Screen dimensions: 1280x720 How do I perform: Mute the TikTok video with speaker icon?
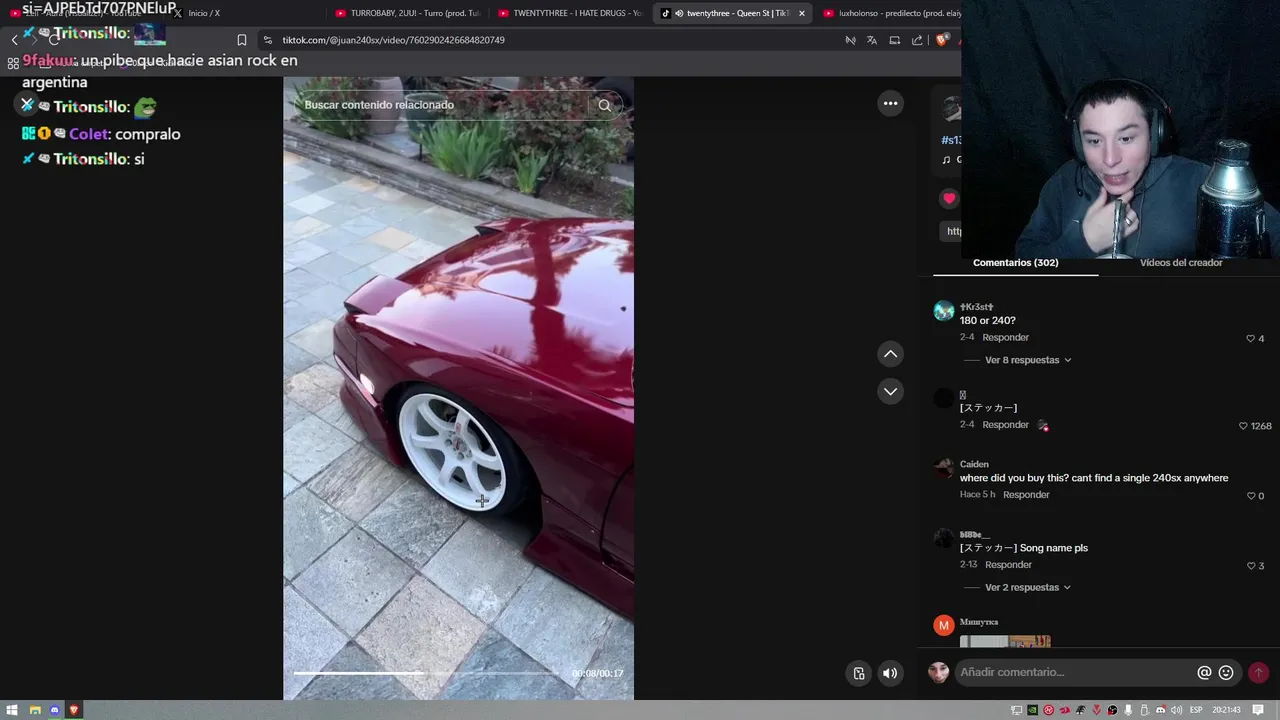coord(889,673)
